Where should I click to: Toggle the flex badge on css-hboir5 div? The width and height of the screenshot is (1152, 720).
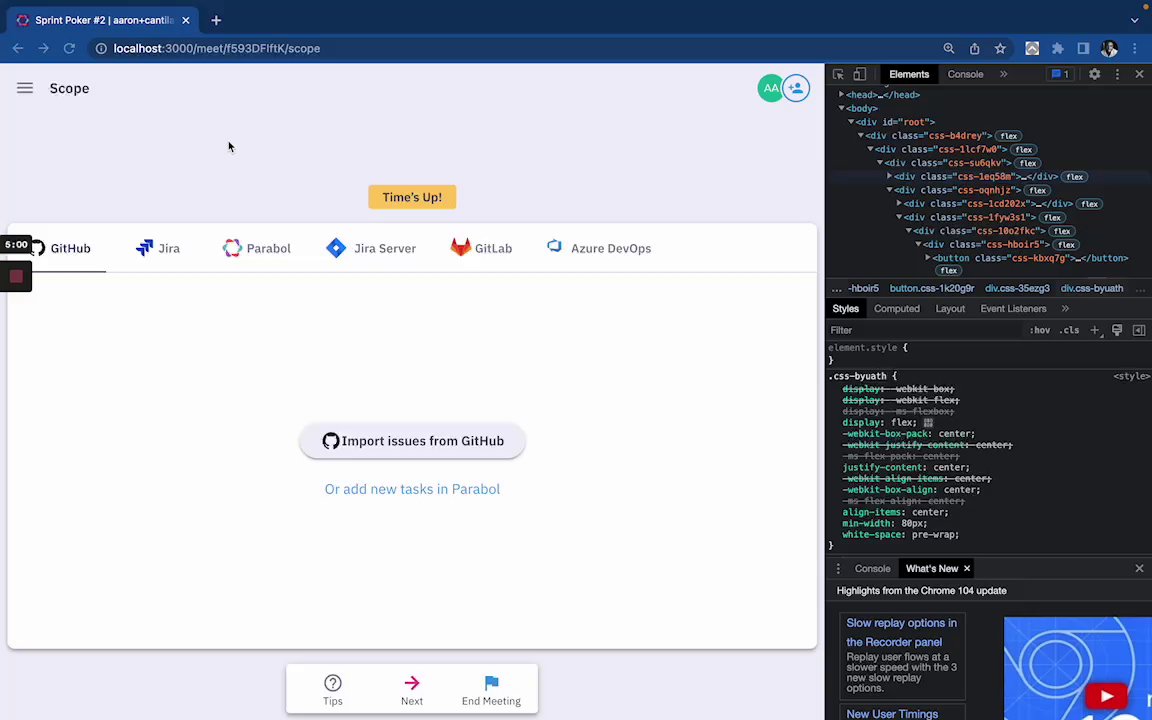pos(1066,245)
